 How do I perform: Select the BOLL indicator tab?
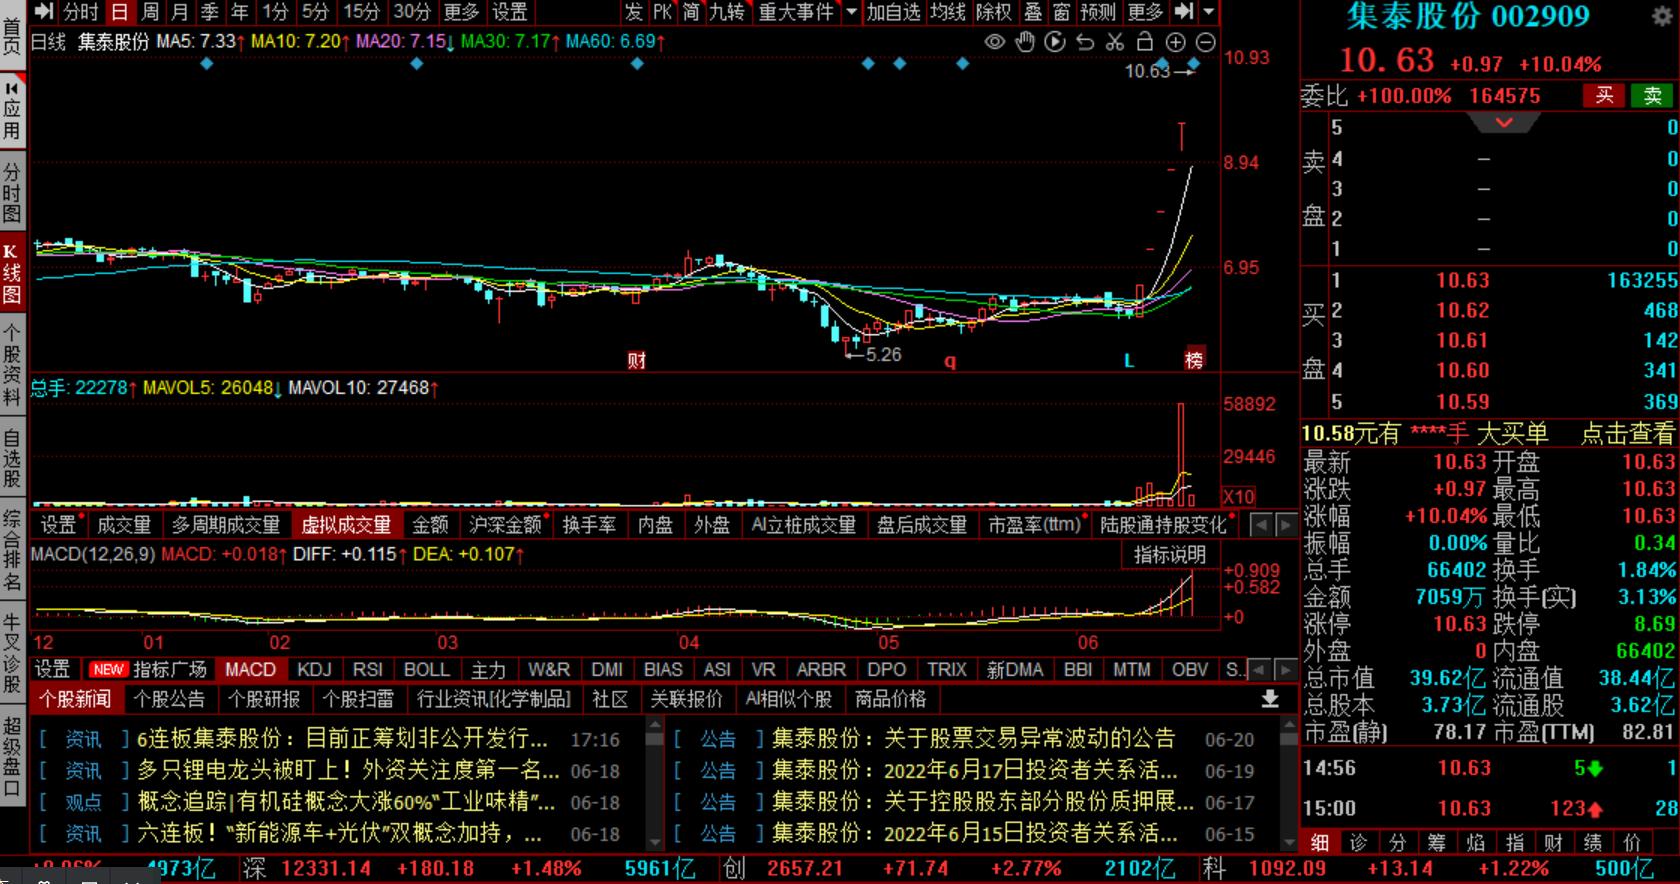coord(426,670)
